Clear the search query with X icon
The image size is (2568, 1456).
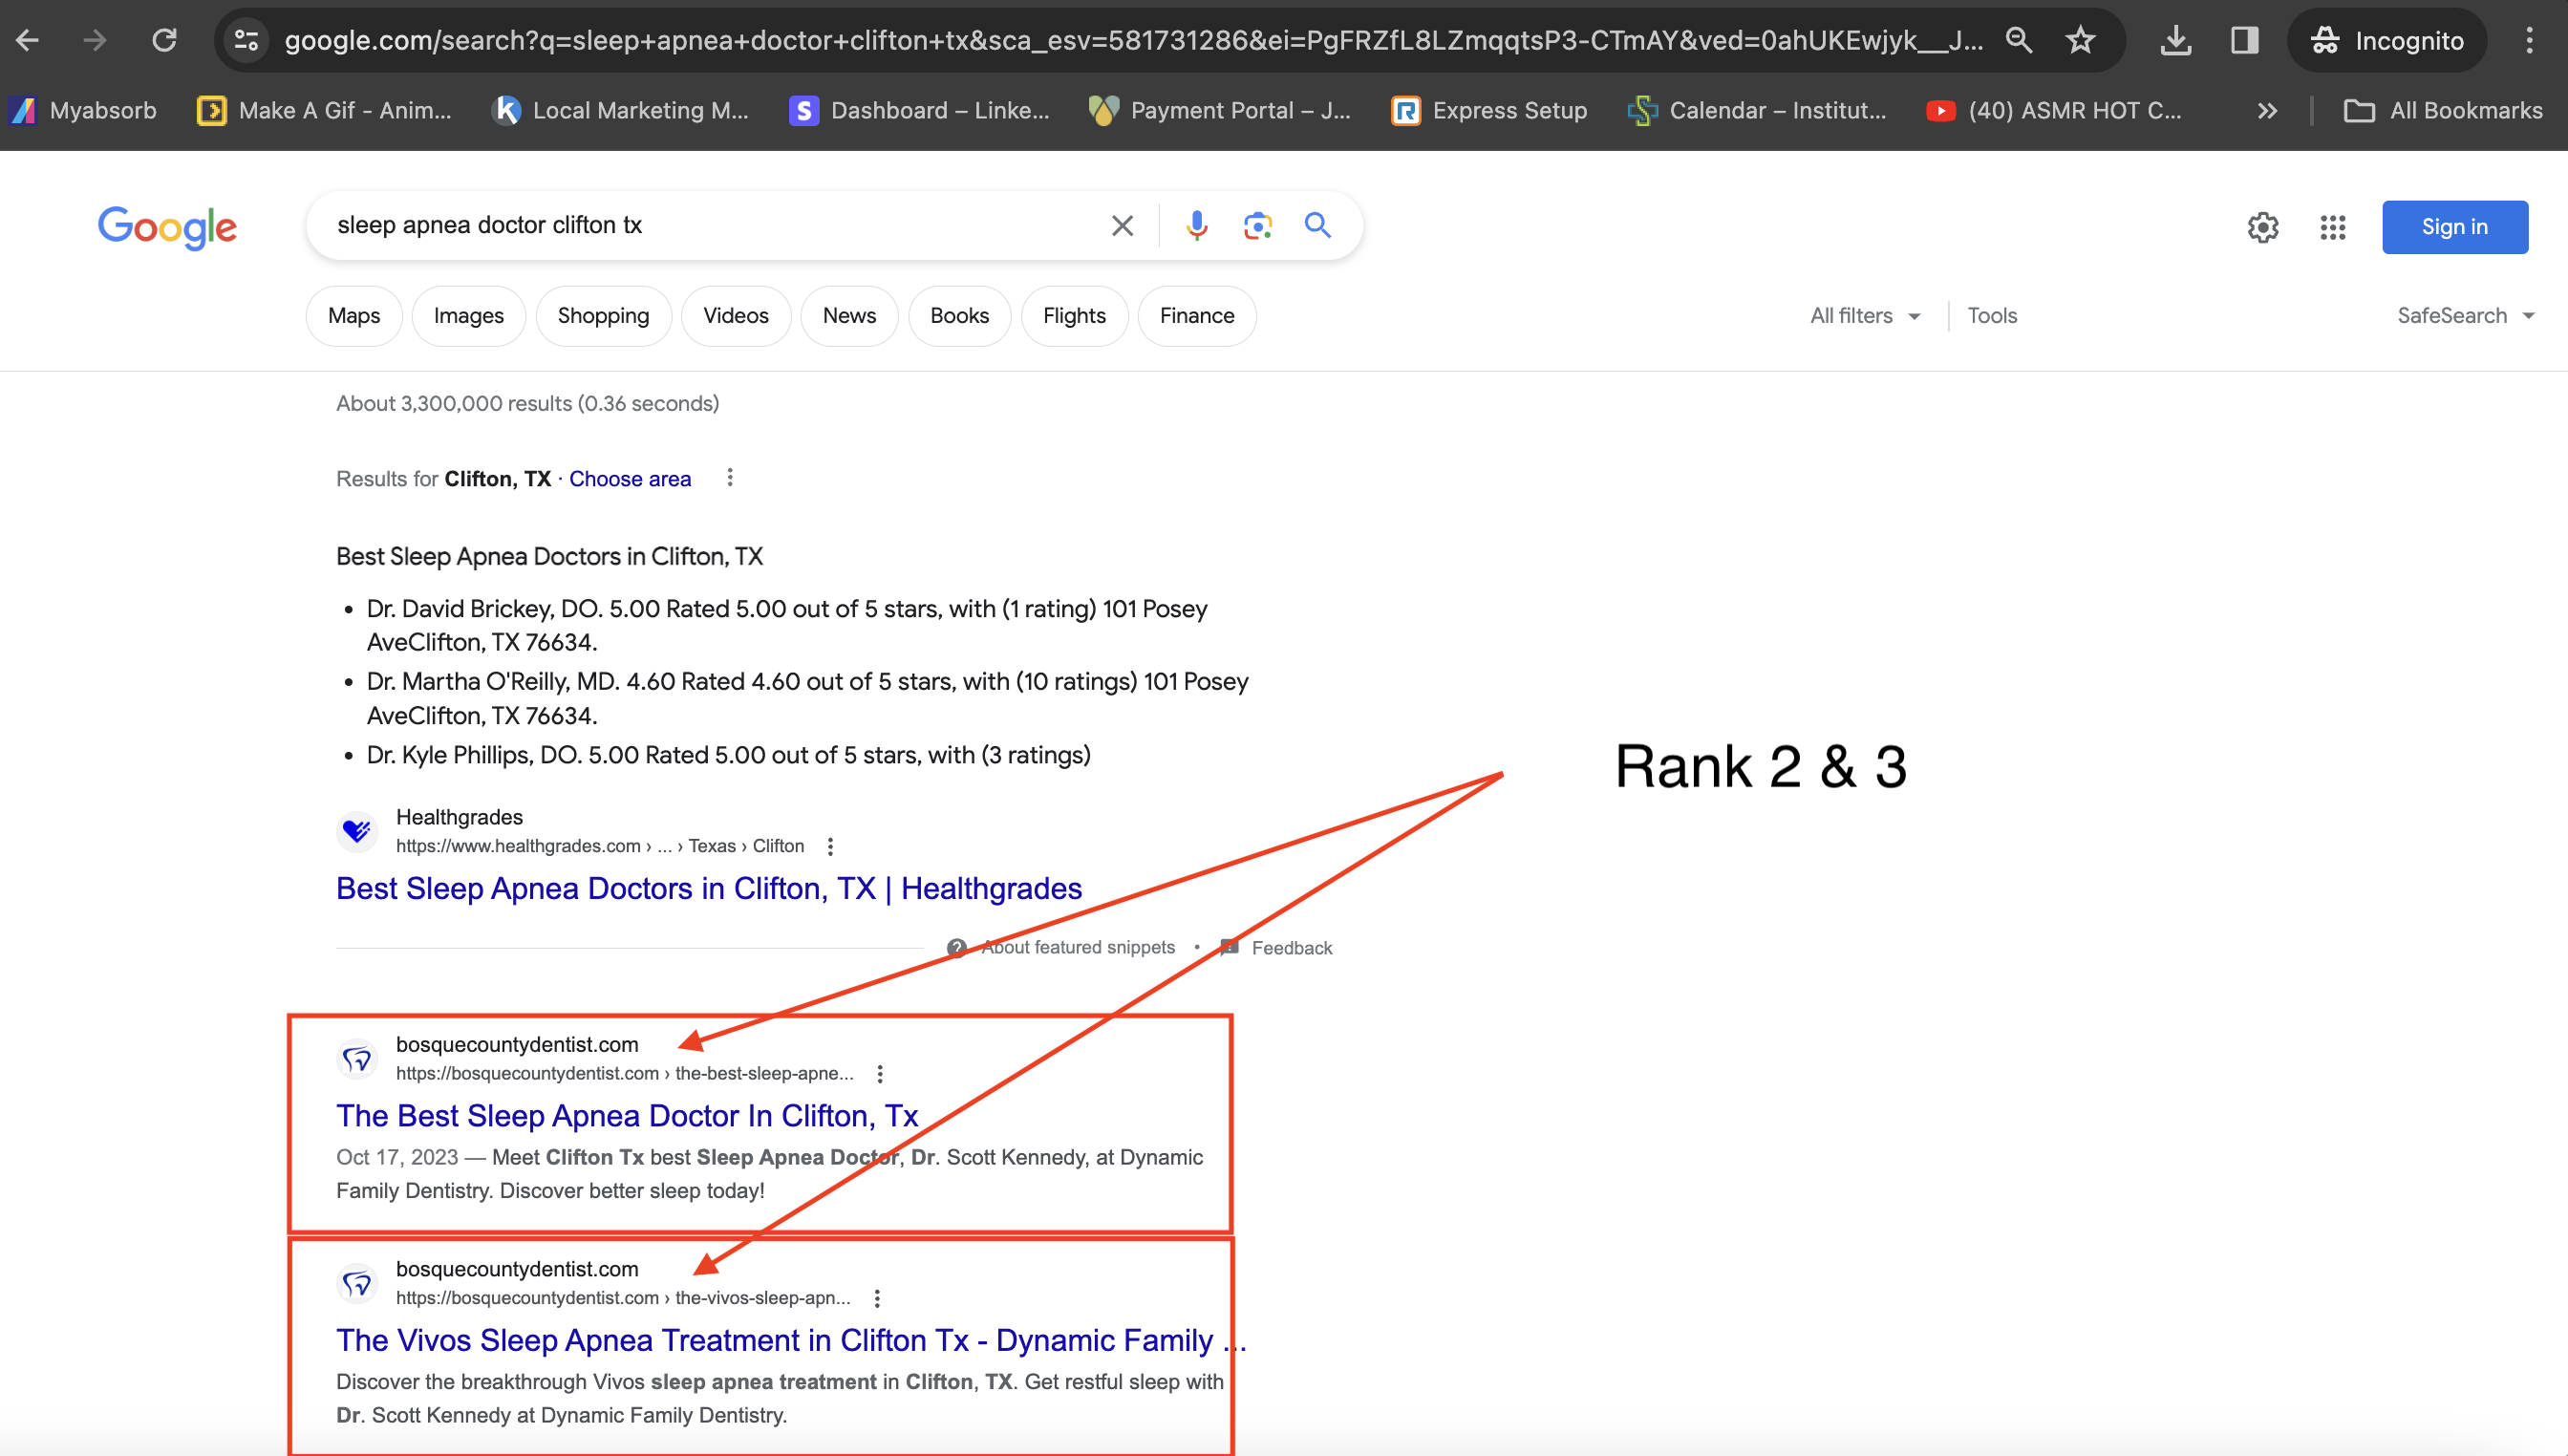click(x=1122, y=225)
